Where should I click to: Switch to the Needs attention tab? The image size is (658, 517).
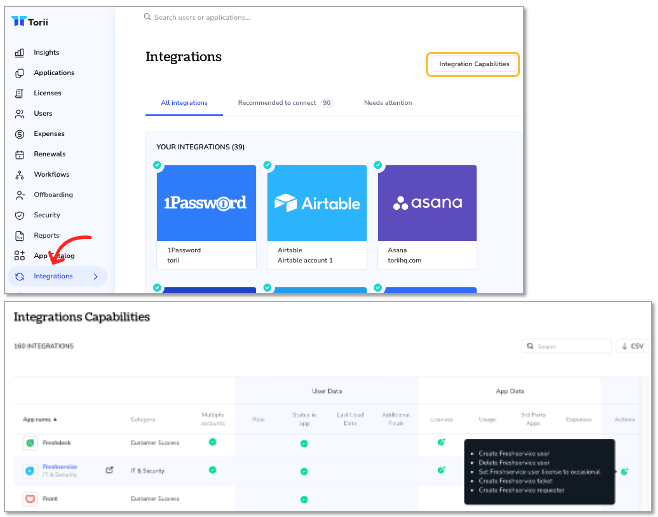click(388, 103)
